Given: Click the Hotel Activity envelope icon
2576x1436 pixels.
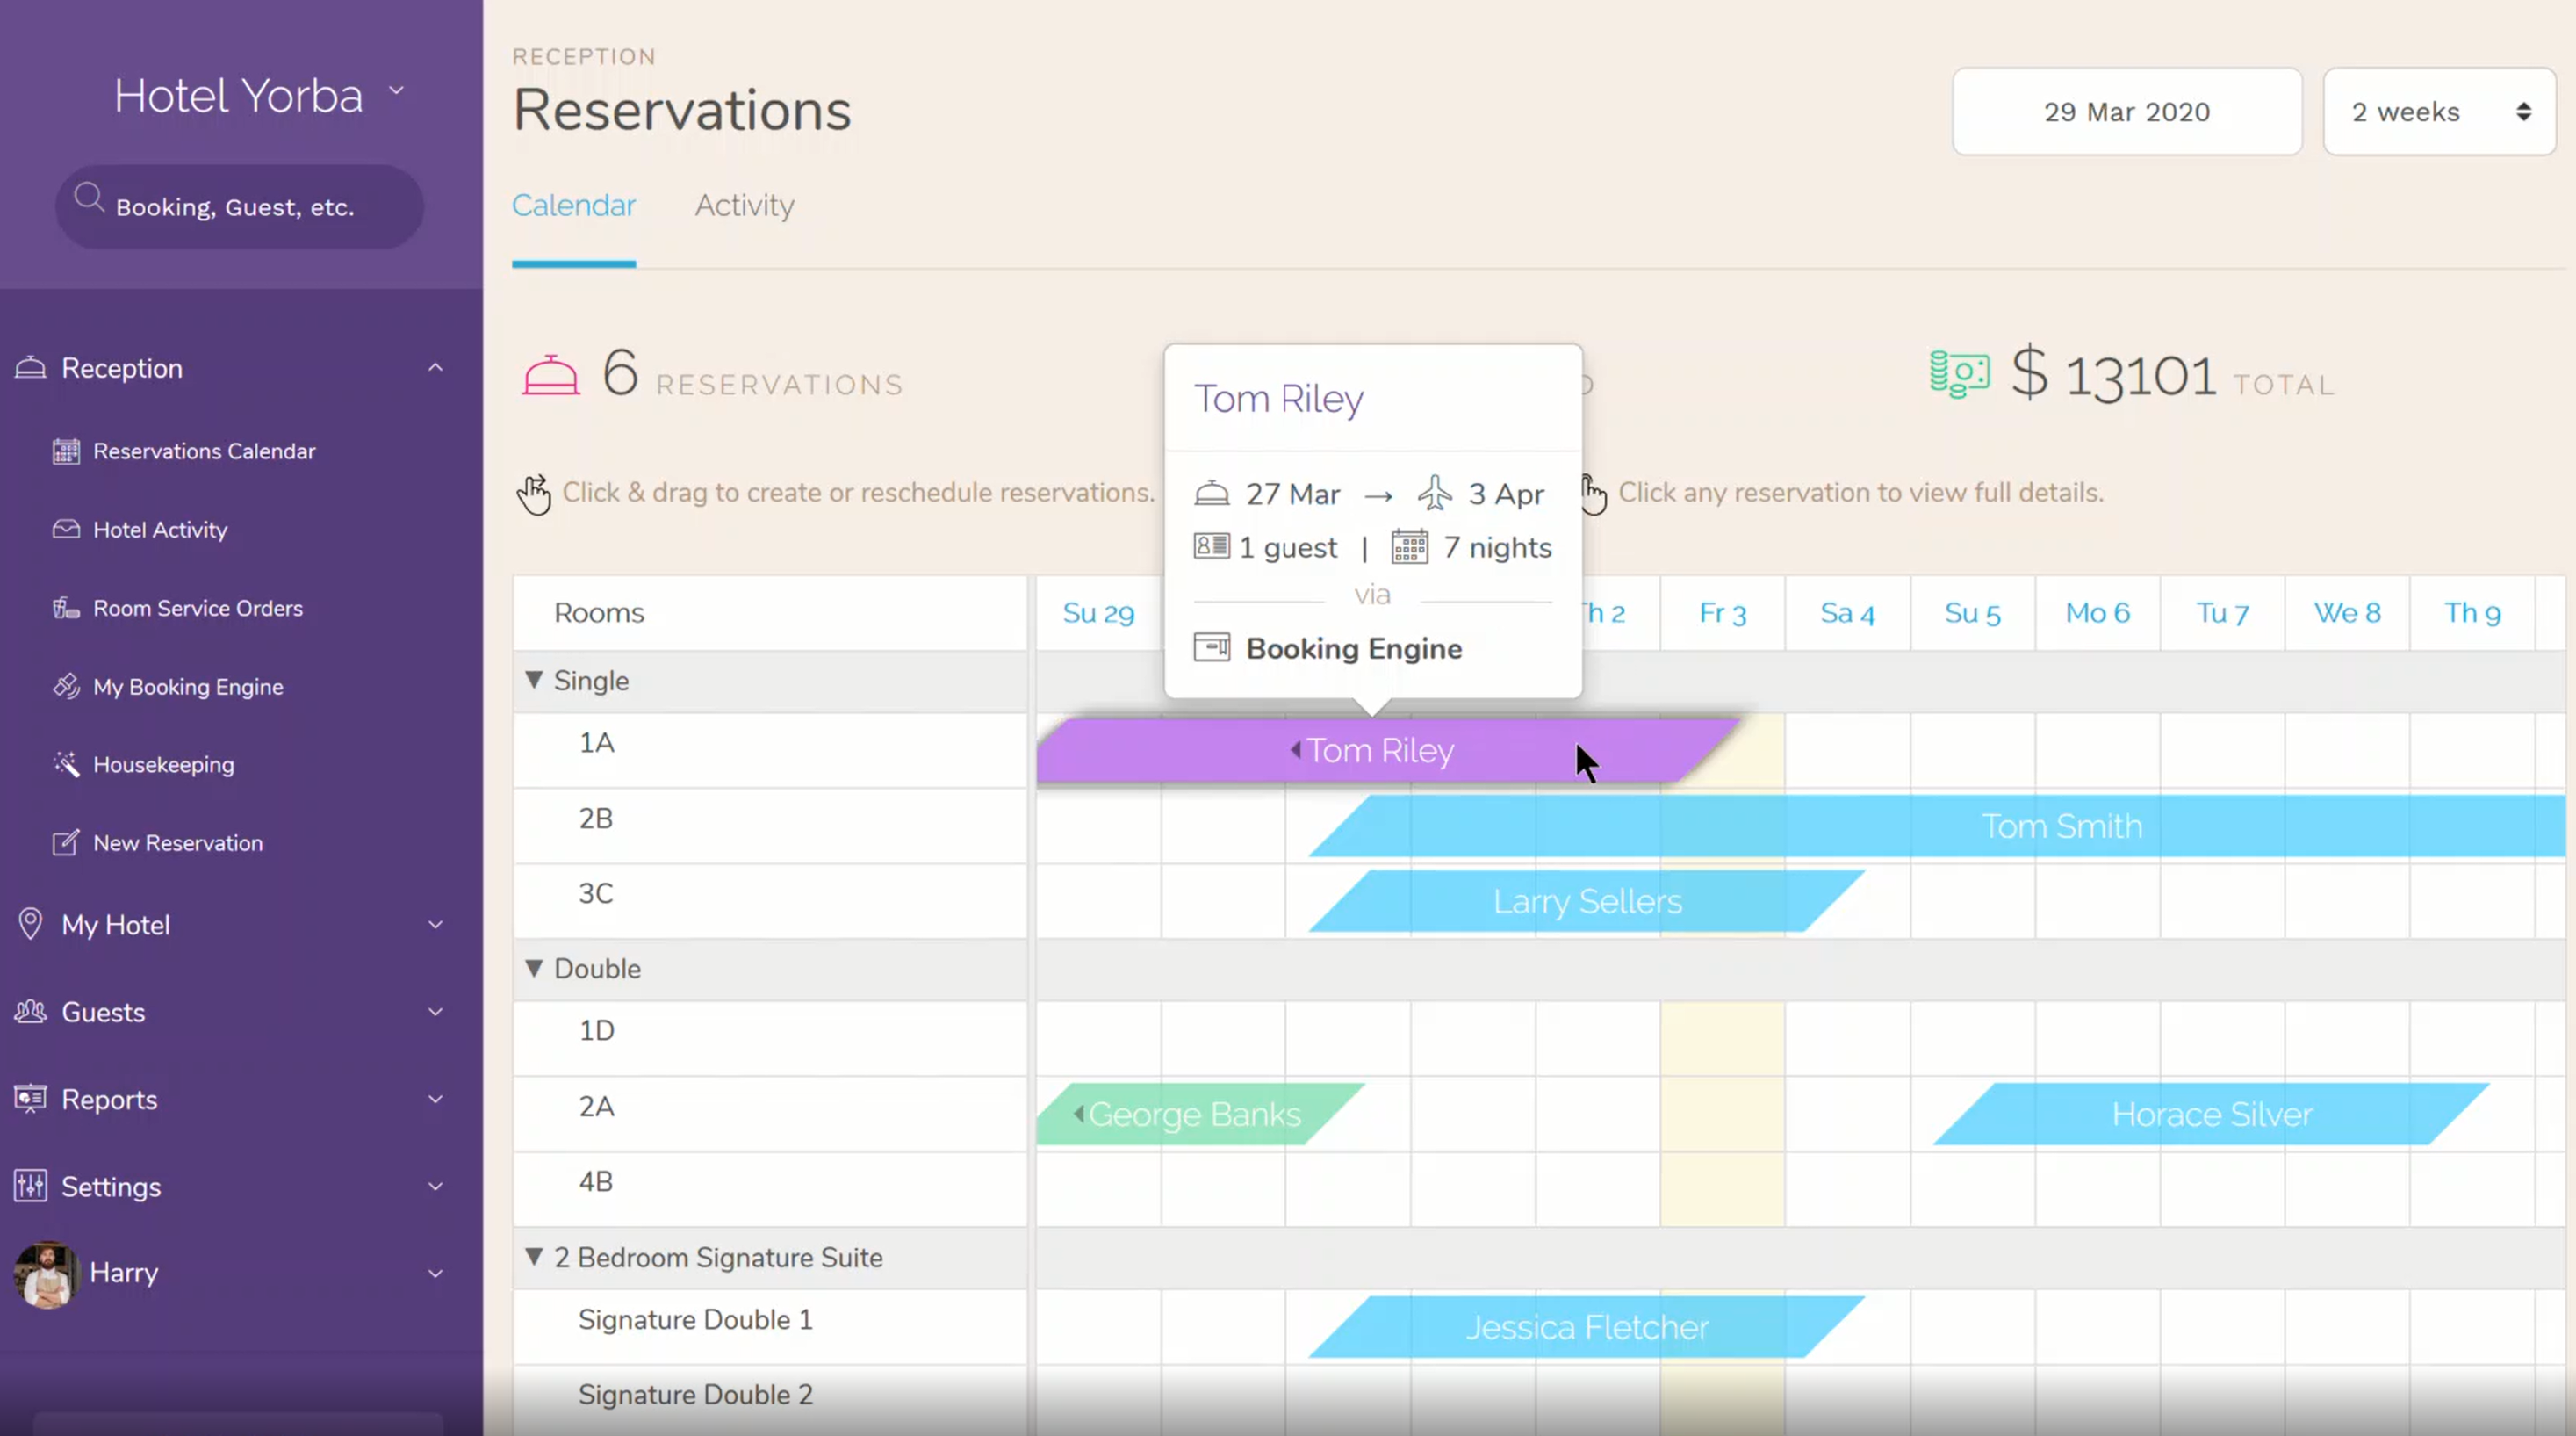Looking at the screenshot, I should click(66, 529).
